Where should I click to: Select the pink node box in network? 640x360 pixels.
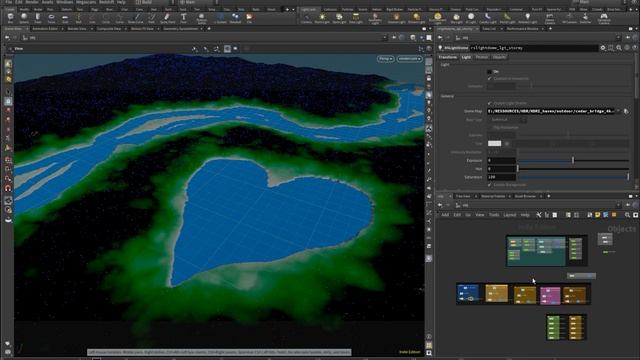click(550, 296)
